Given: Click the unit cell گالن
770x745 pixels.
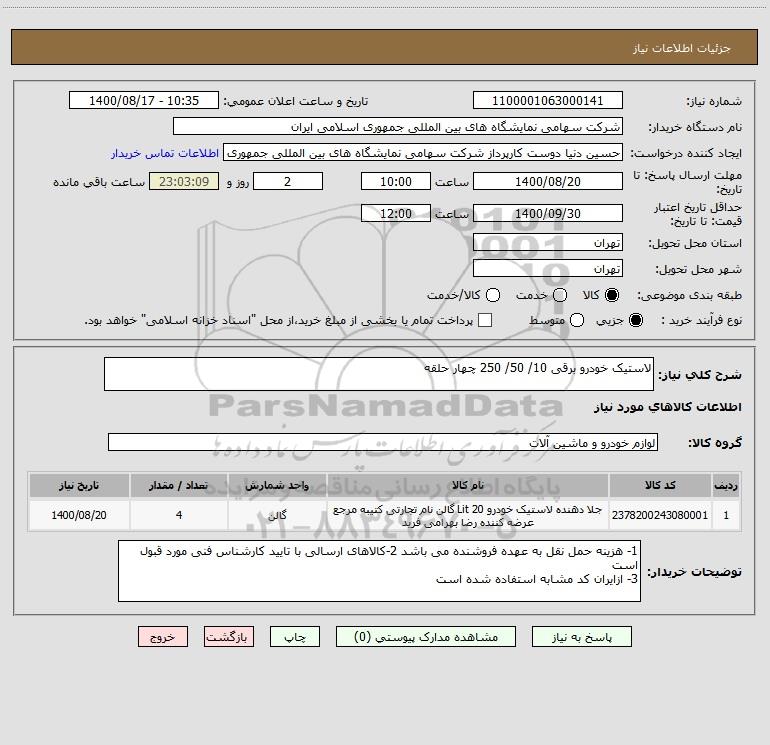Looking at the screenshot, I should [277, 515].
